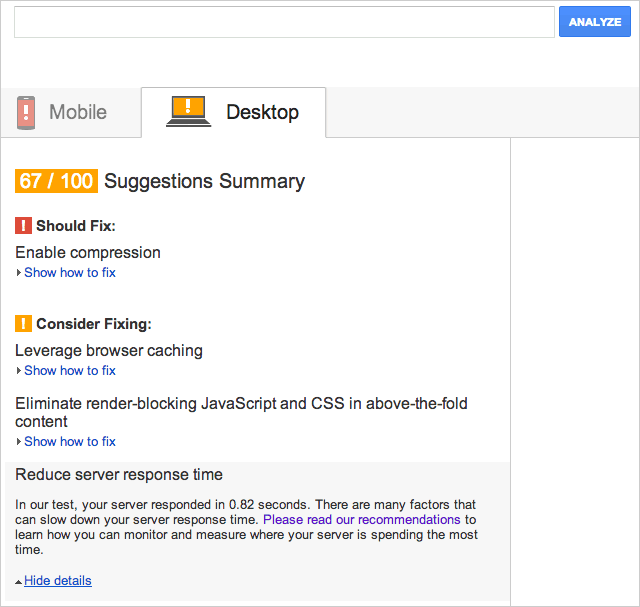Click triangle arrow under Leverage browser caching
This screenshot has width=640, height=607.
[x=18, y=371]
